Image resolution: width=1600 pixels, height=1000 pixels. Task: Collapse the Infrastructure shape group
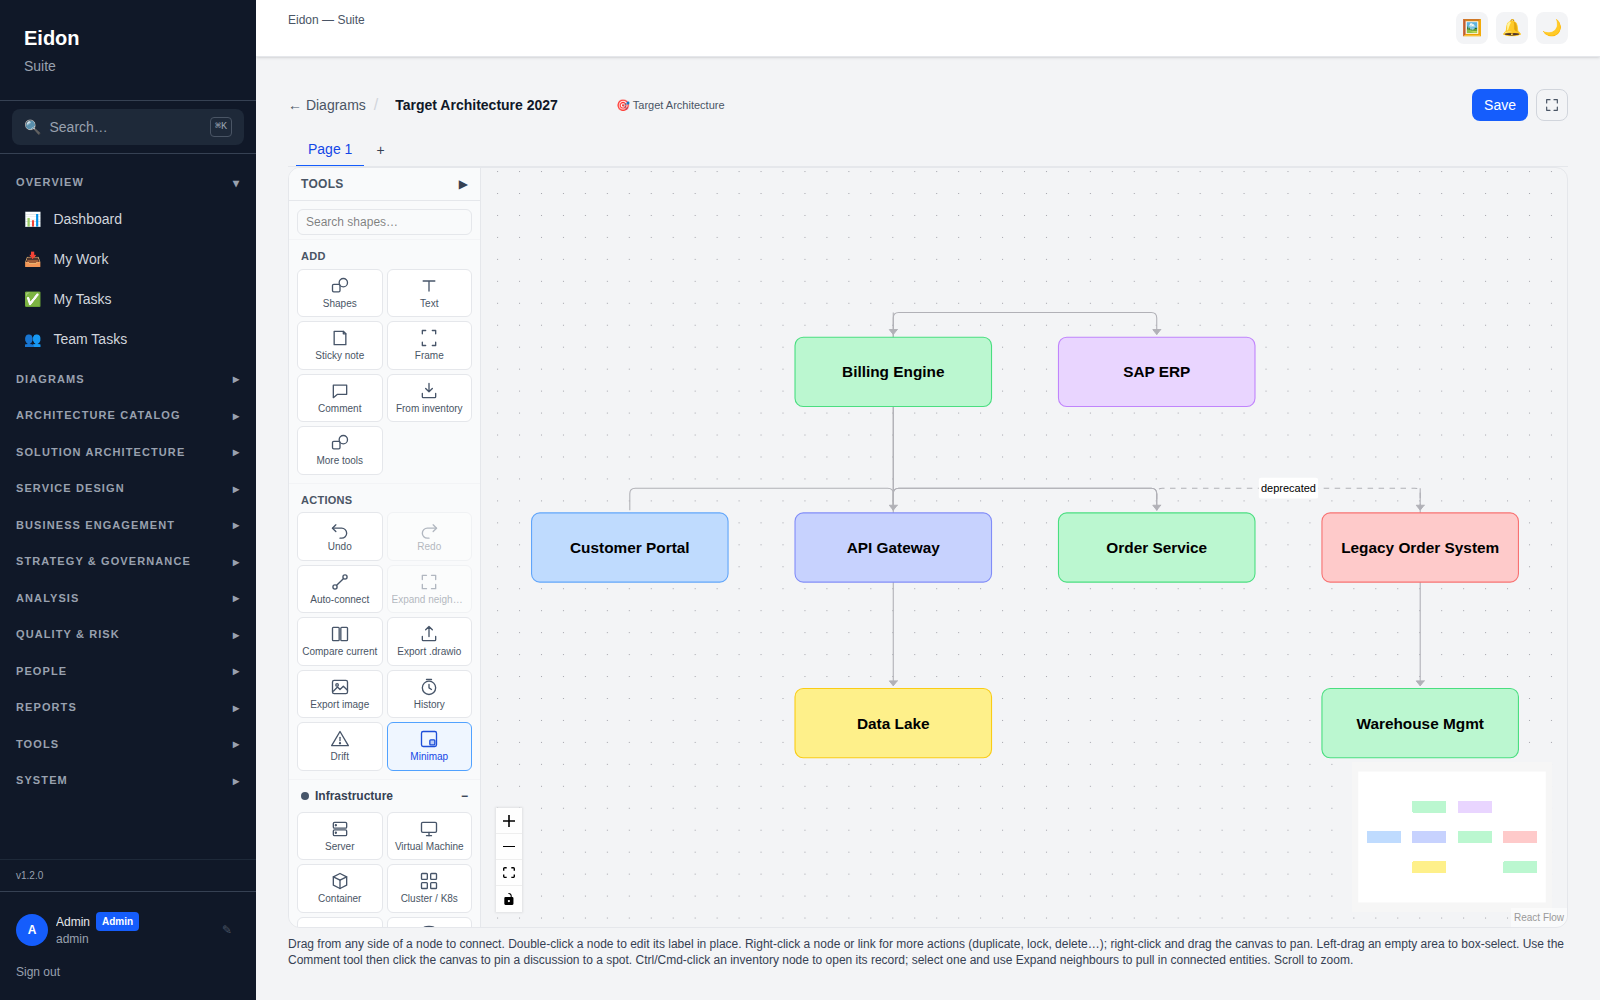pos(465,796)
